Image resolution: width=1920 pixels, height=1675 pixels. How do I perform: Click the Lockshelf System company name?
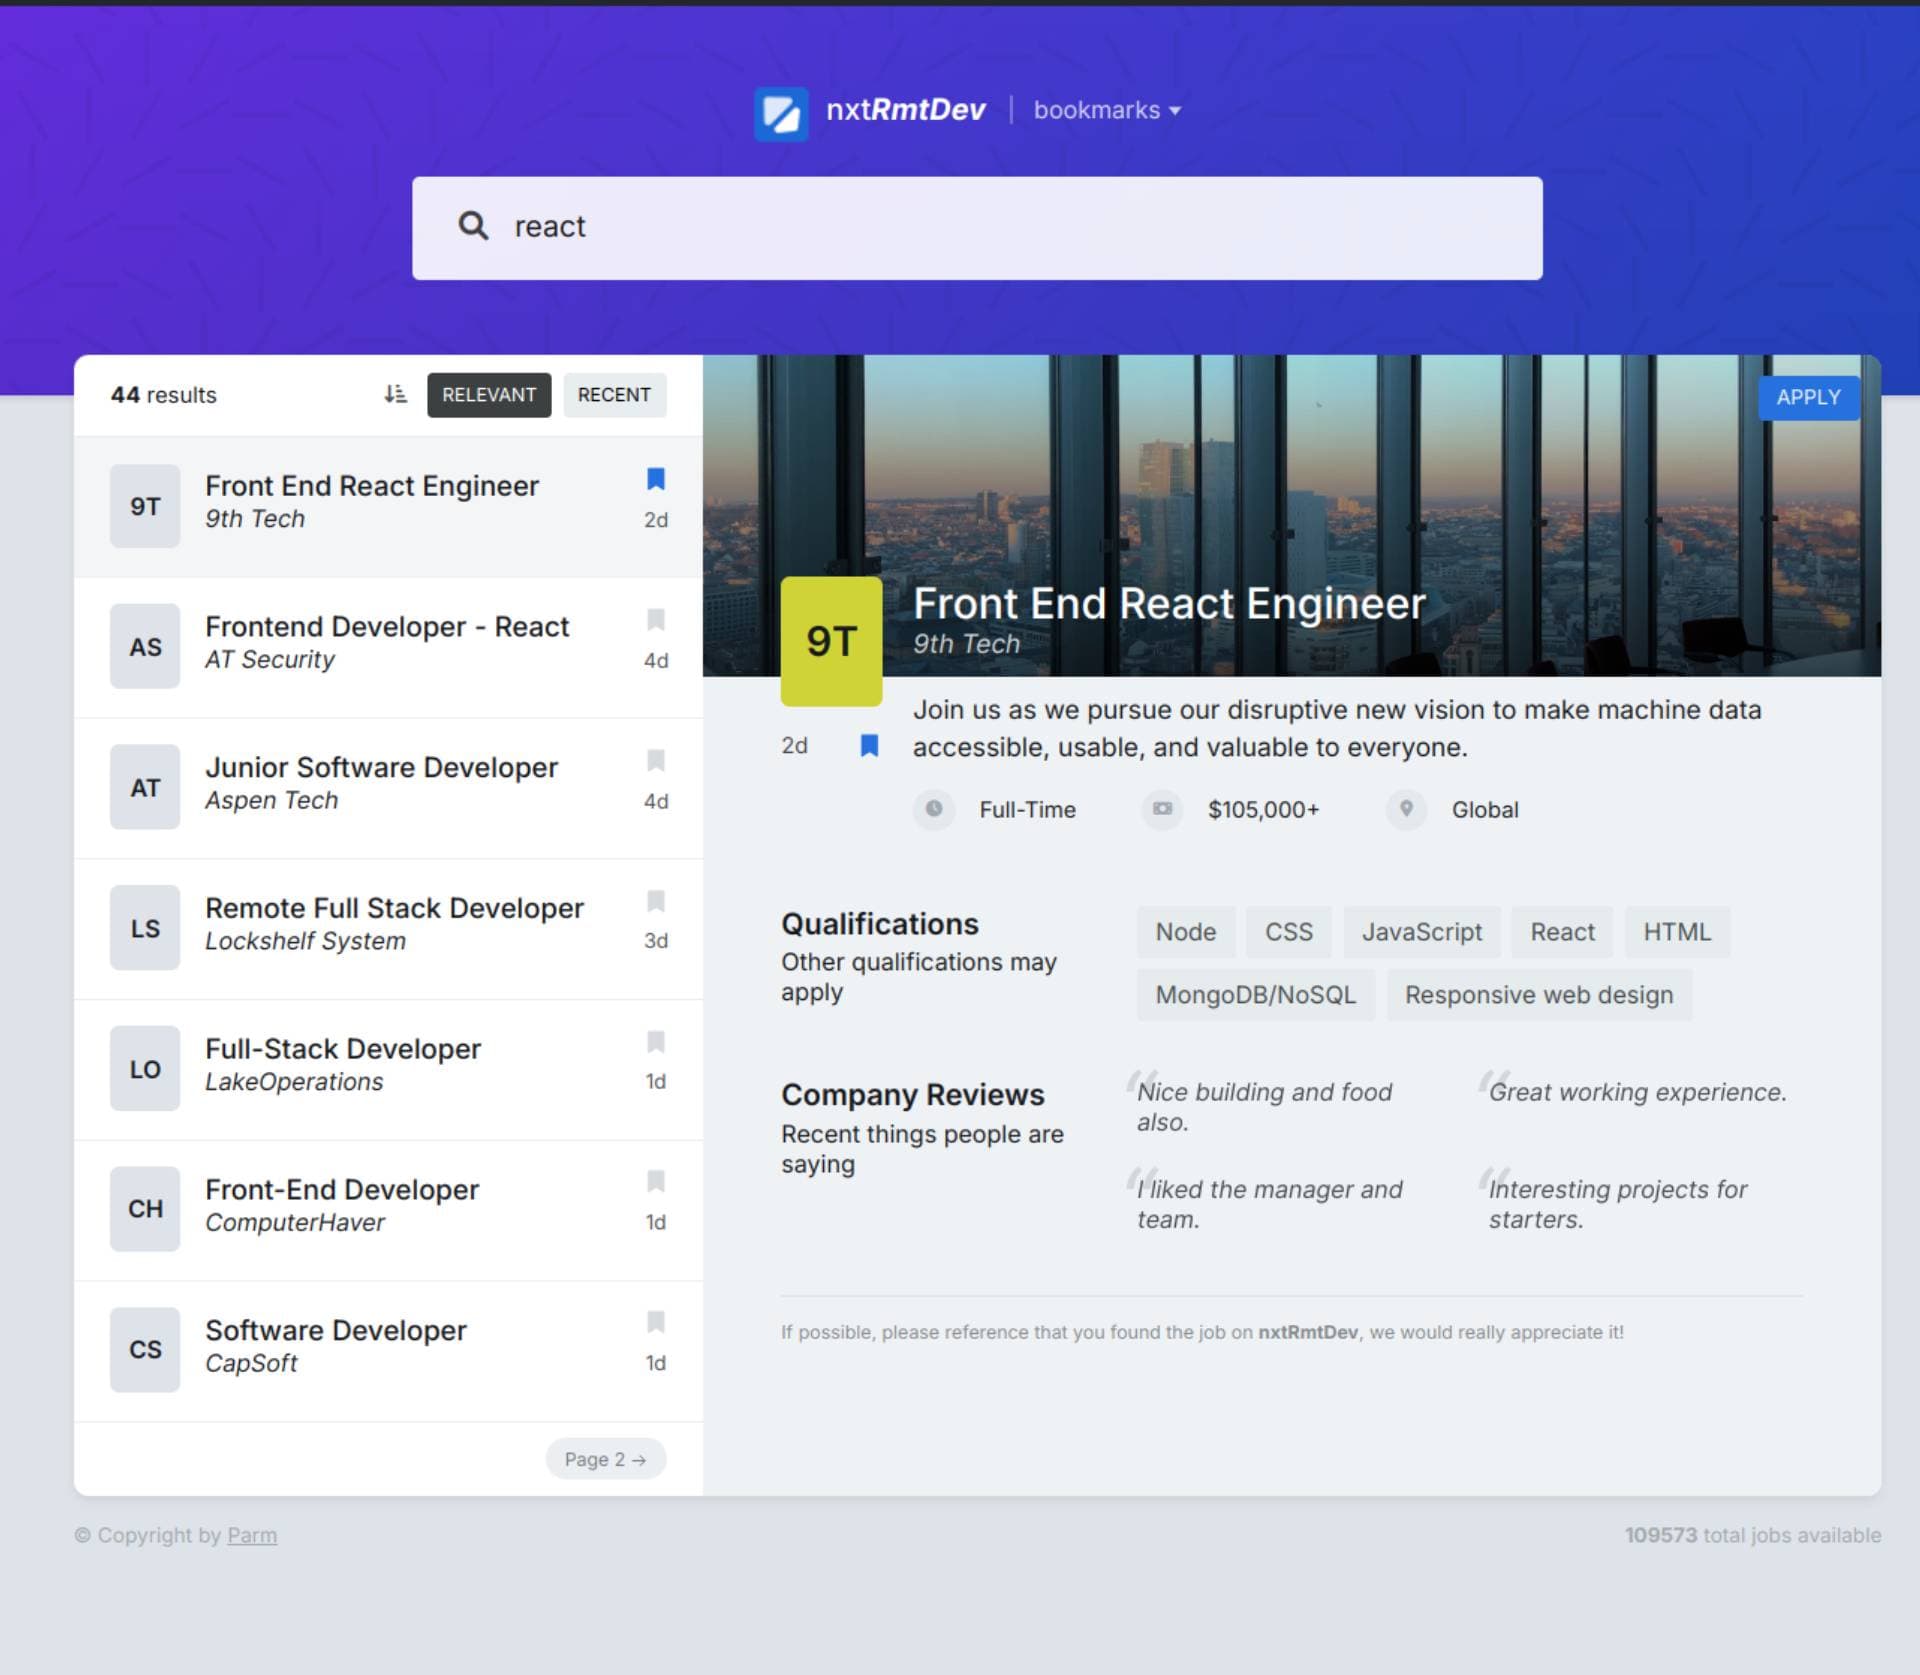click(x=305, y=941)
